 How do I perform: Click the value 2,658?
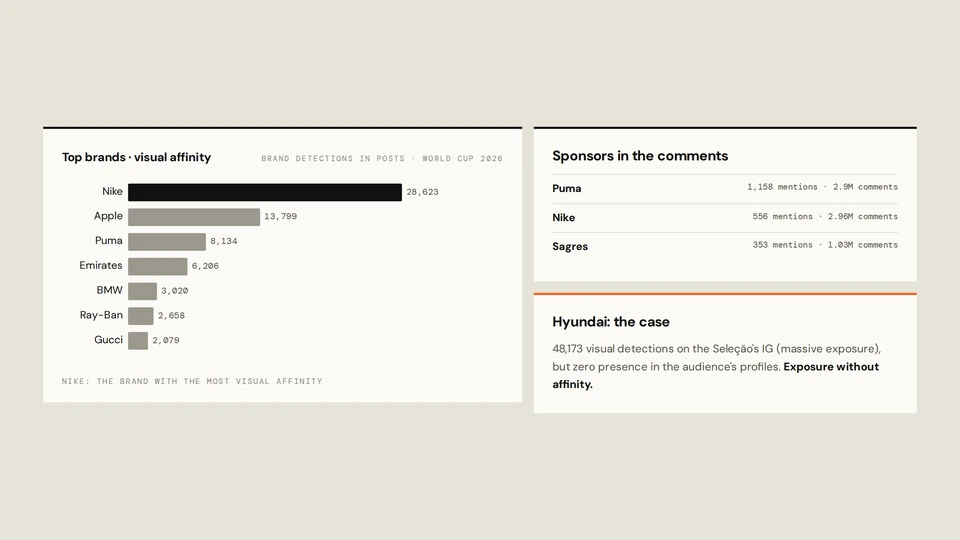[171, 316]
